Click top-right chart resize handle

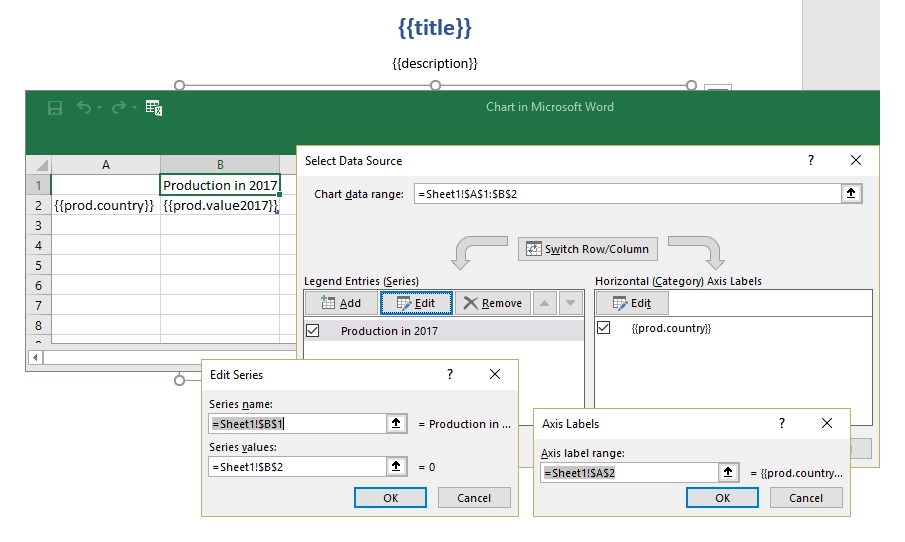click(x=691, y=85)
